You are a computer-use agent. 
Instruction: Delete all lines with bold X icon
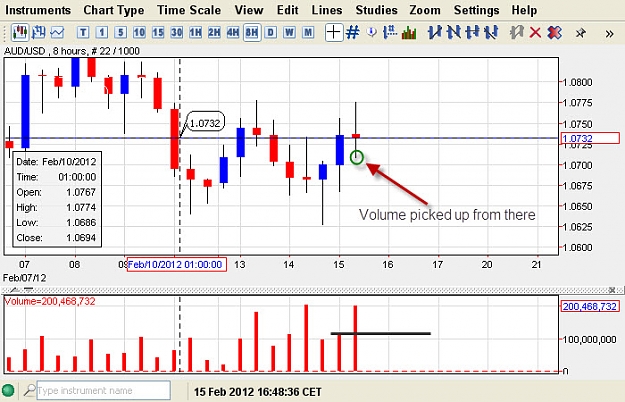click(554, 33)
